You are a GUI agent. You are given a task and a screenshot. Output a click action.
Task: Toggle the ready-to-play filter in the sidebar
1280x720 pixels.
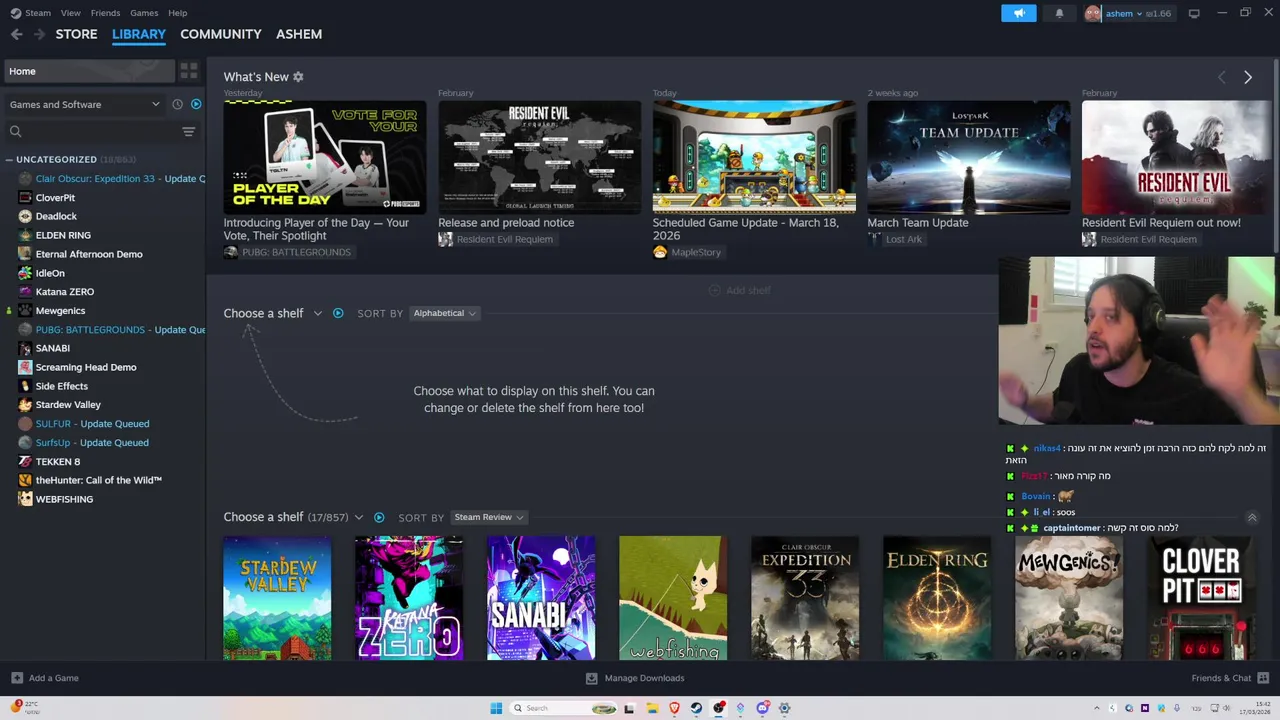[x=196, y=104]
